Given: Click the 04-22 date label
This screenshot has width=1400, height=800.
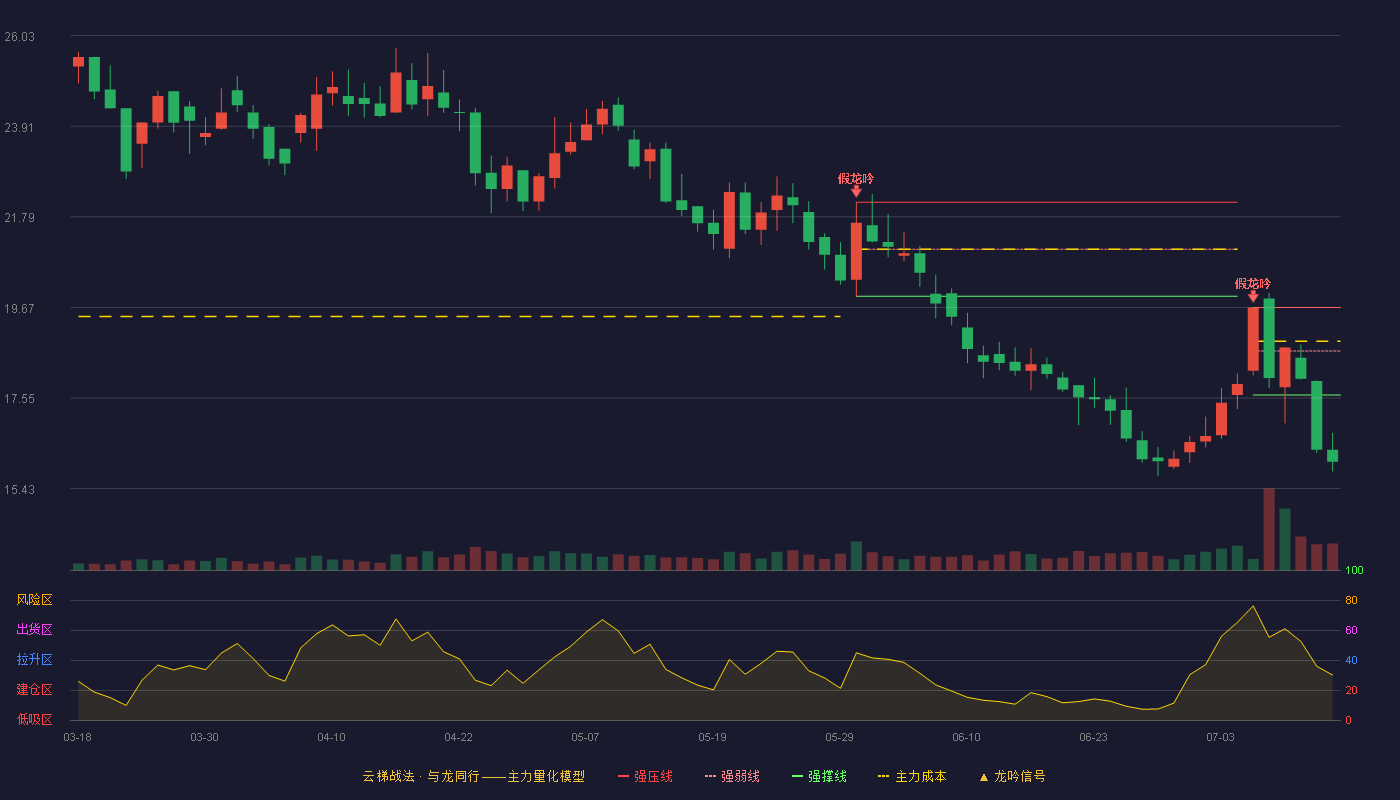Looking at the screenshot, I should (458, 737).
